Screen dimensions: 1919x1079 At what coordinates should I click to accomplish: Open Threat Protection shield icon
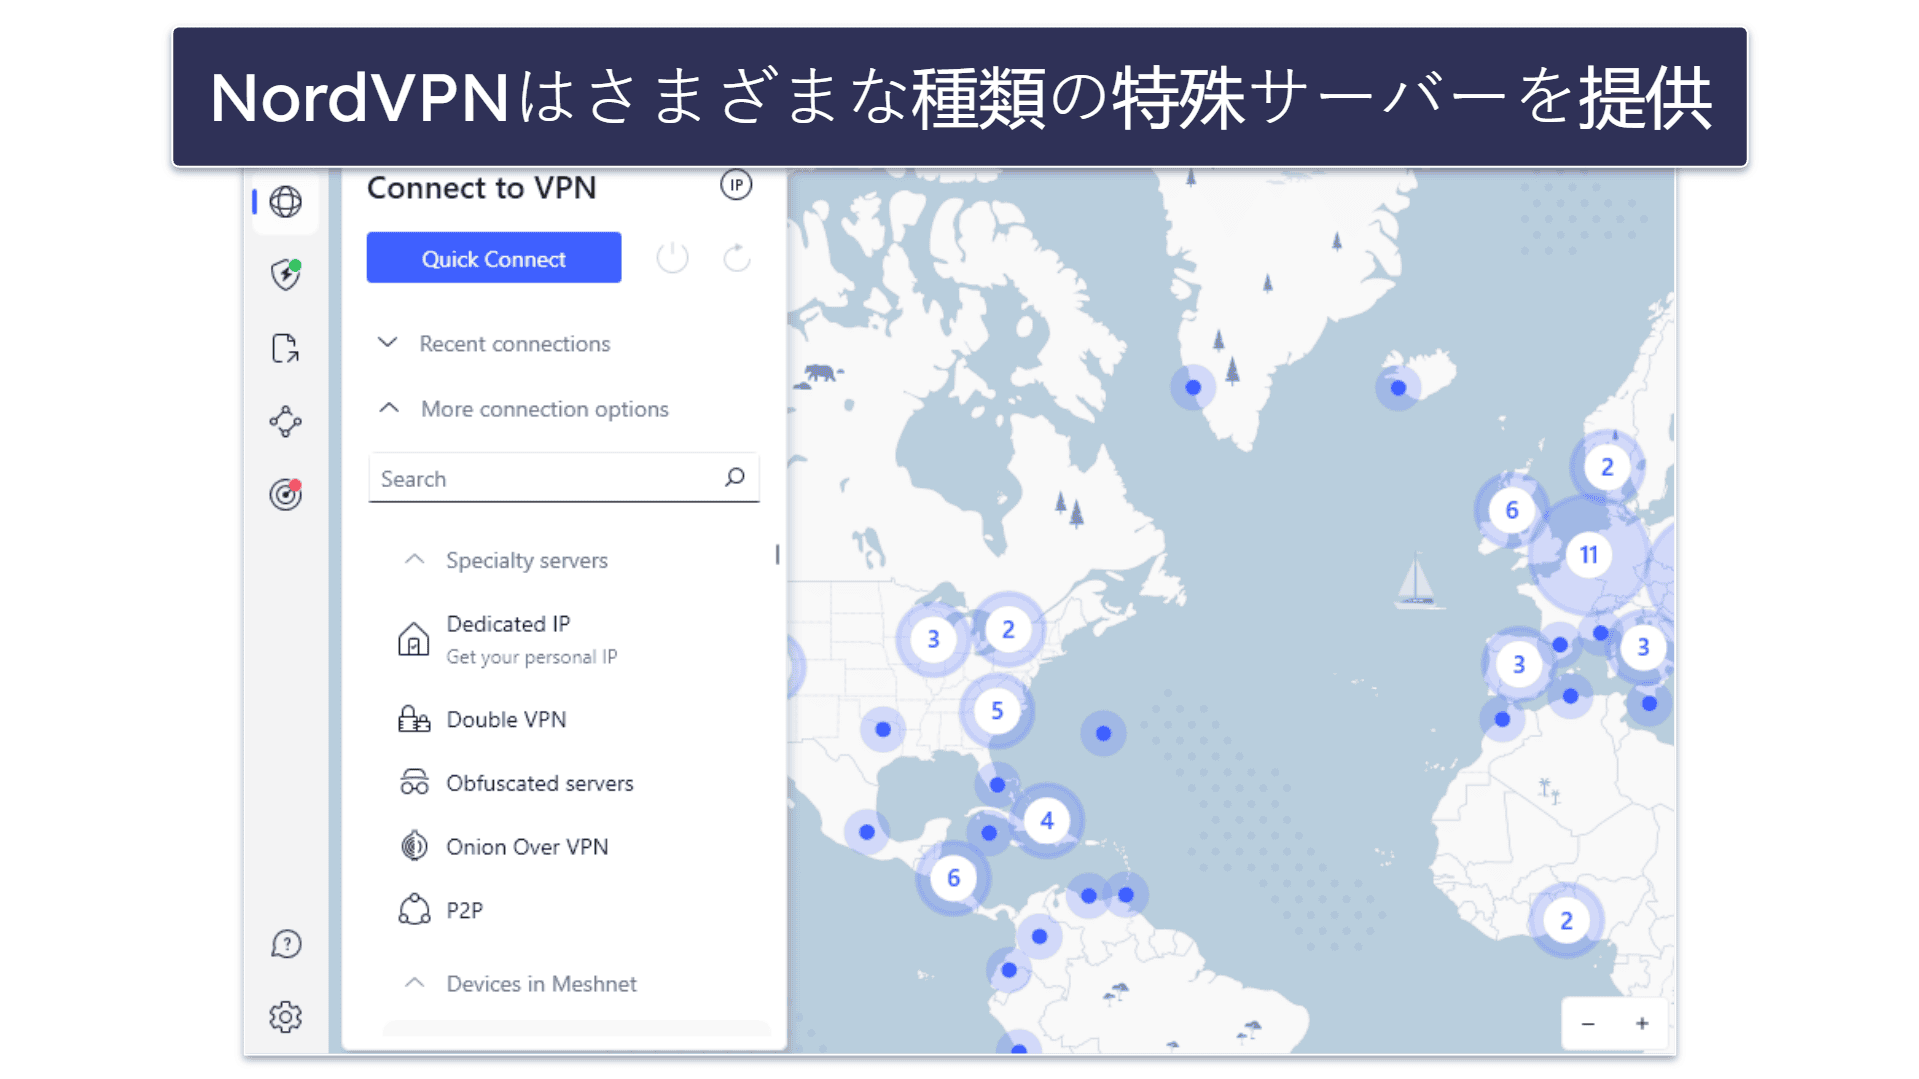[x=286, y=274]
